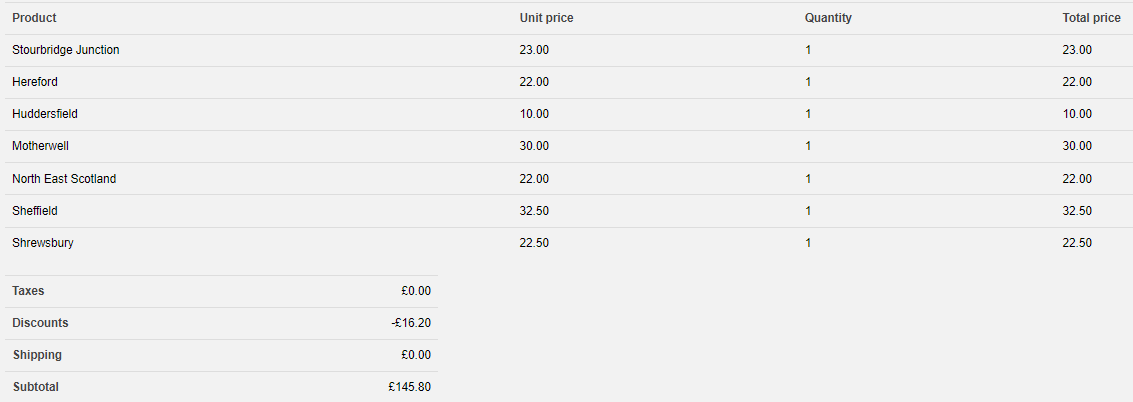Click the quantity value for Huddersfield

(808, 114)
